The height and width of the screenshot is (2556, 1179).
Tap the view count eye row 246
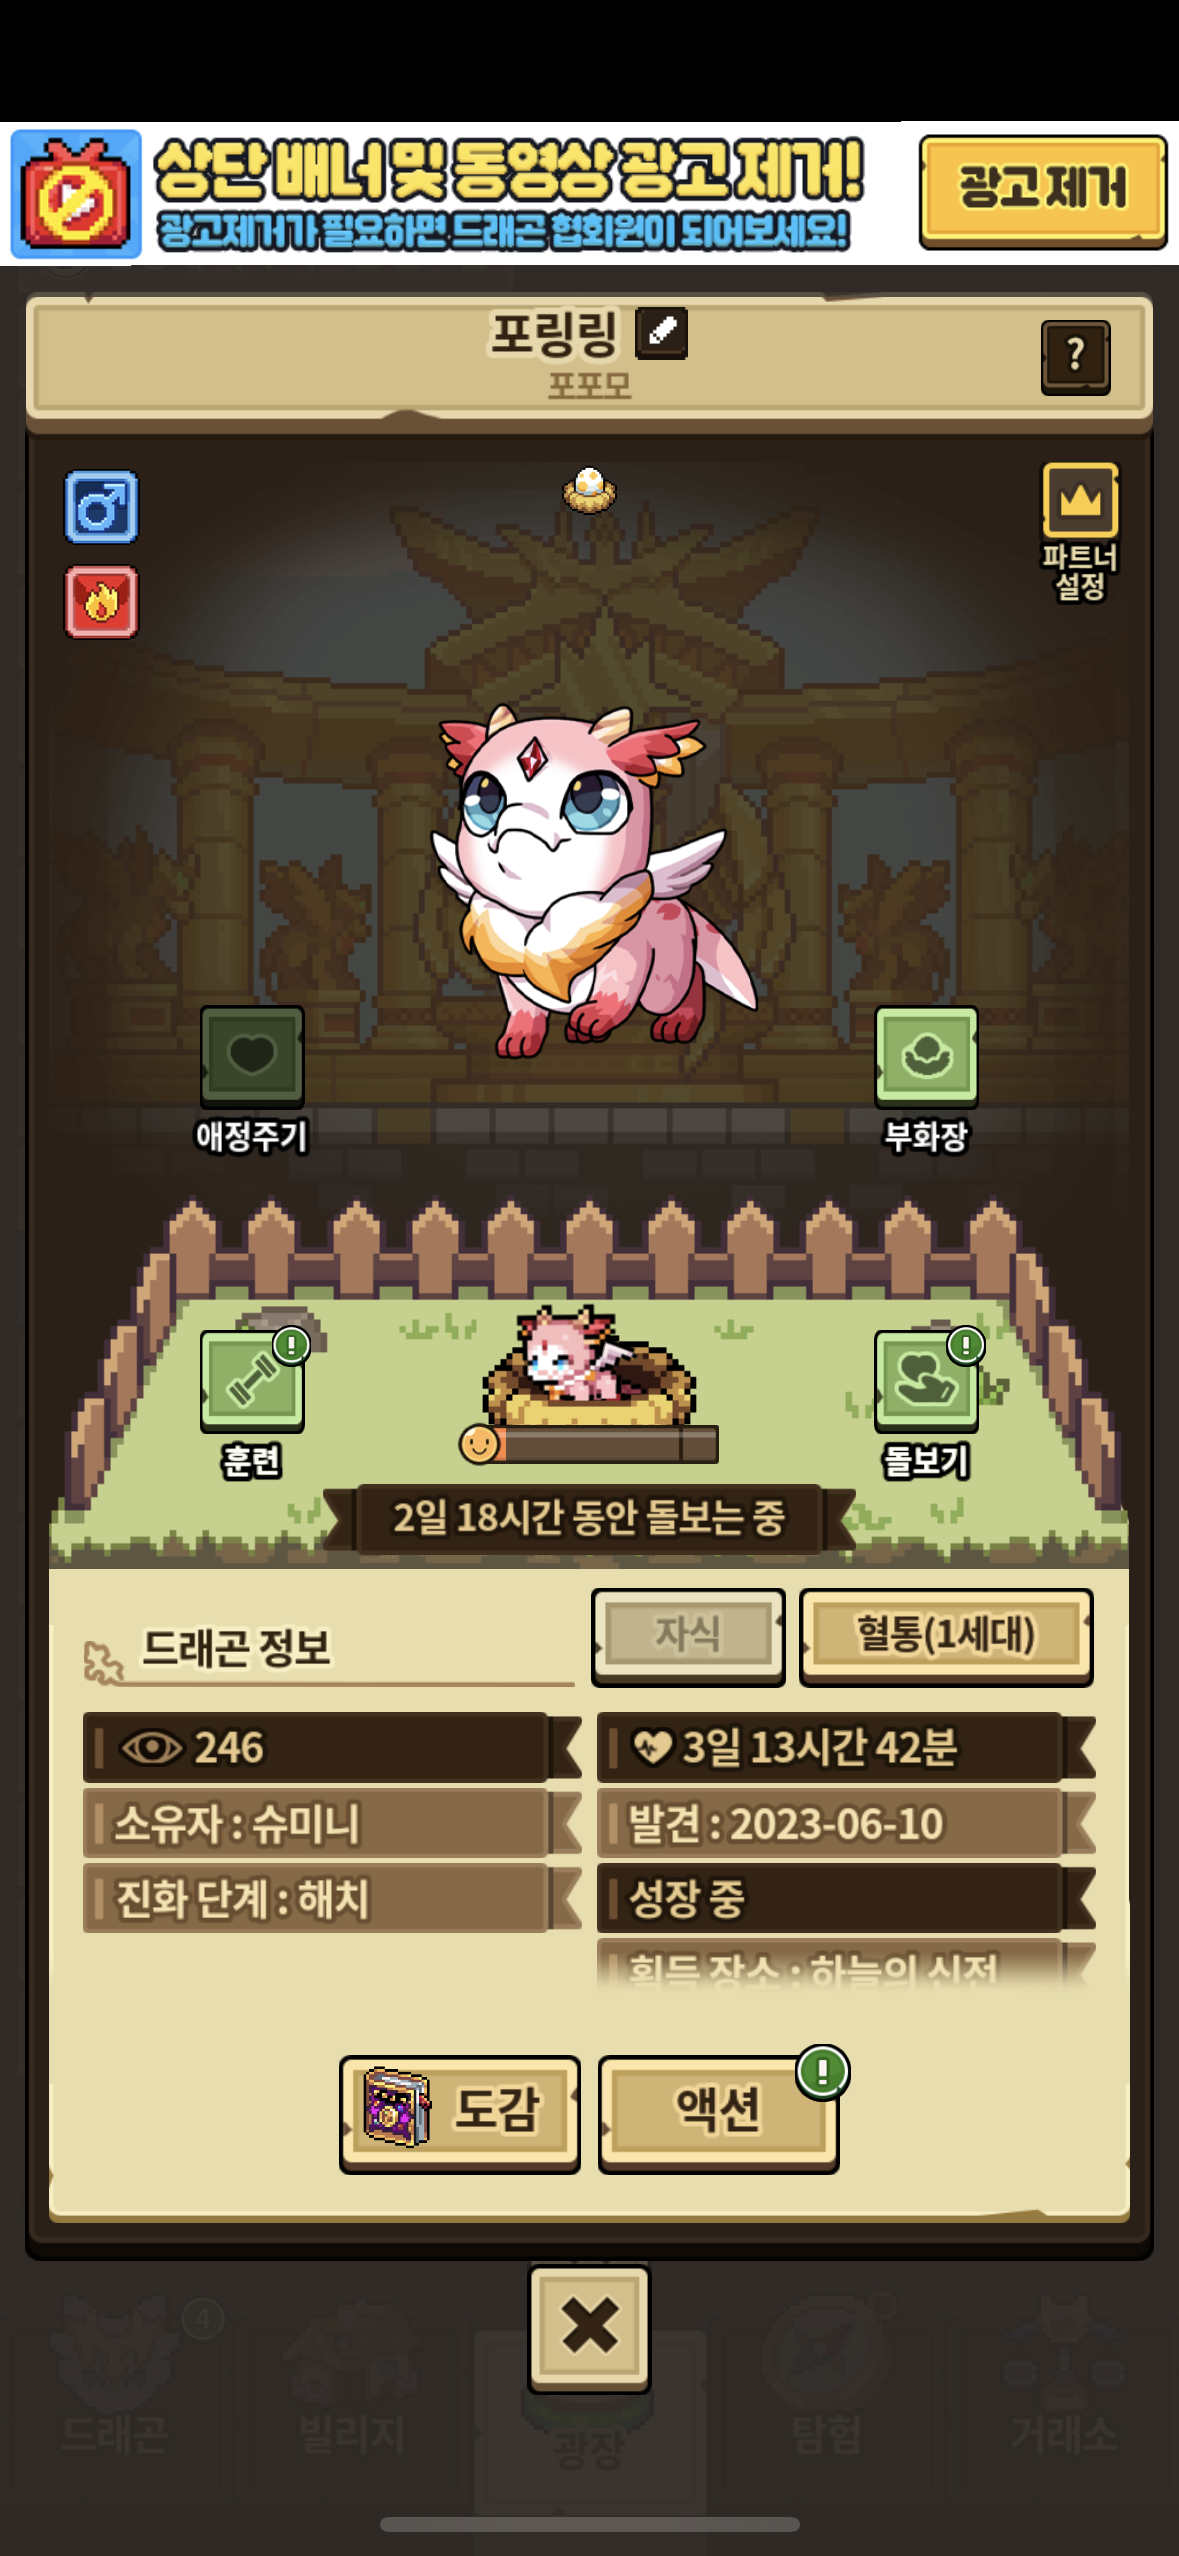point(331,1747)
